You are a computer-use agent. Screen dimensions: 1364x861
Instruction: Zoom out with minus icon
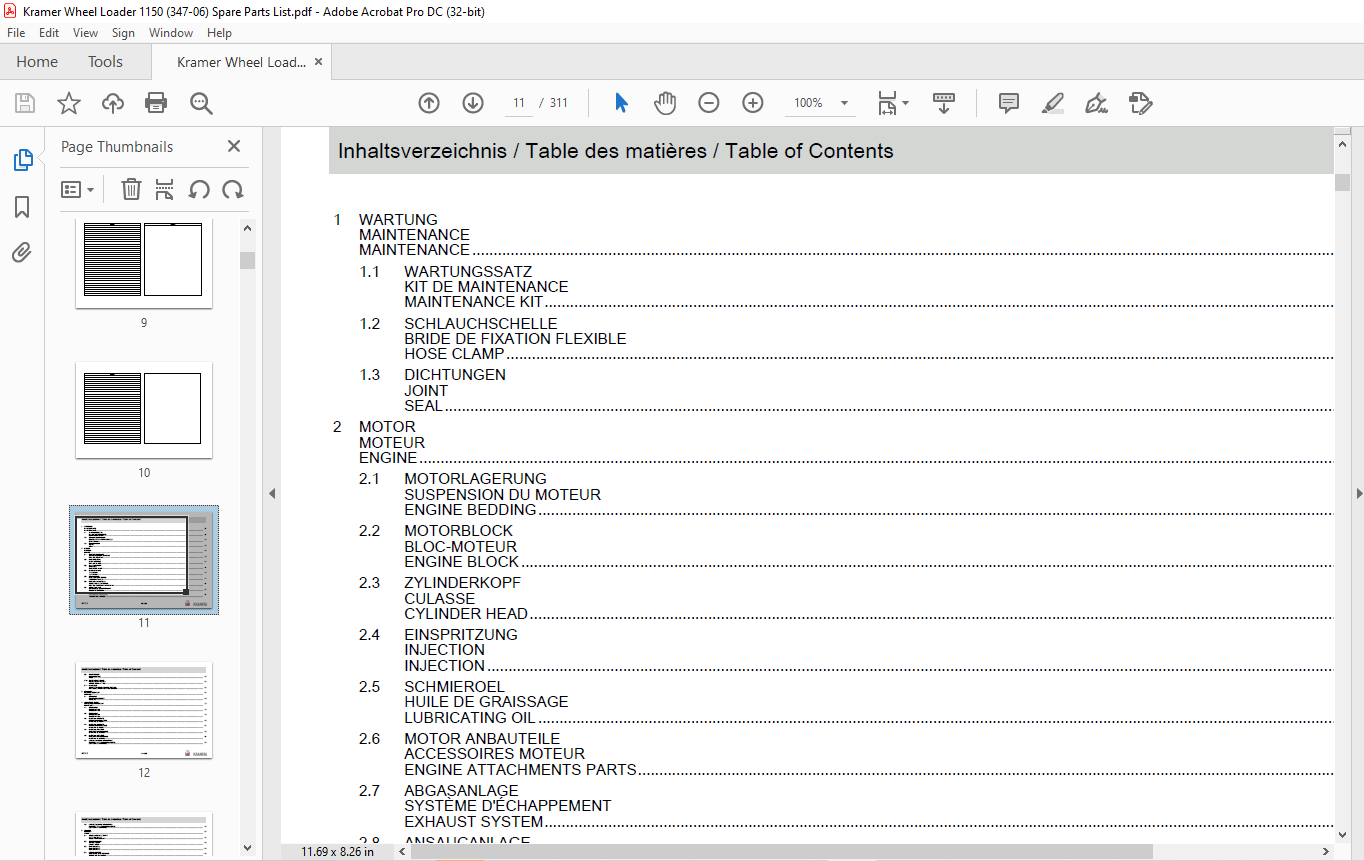tap(709, 103)
